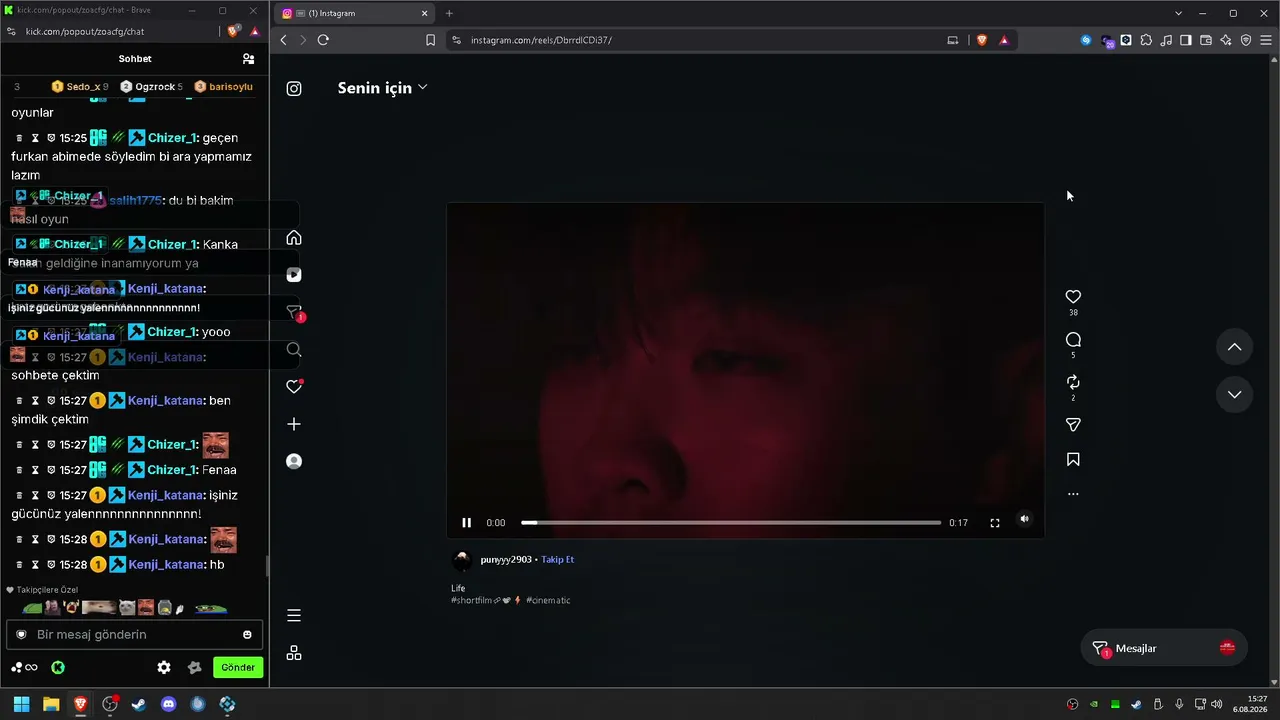1280x720 pixels.
Task: Open leaderboard entry Sedo_x
Action: coord(80,87)
